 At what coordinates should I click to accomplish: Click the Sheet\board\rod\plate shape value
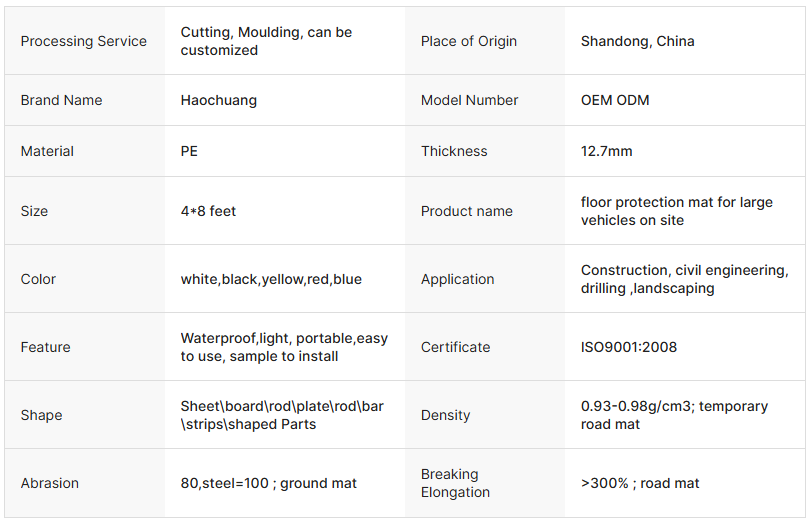pyautogui.click(x=282, y=415)
